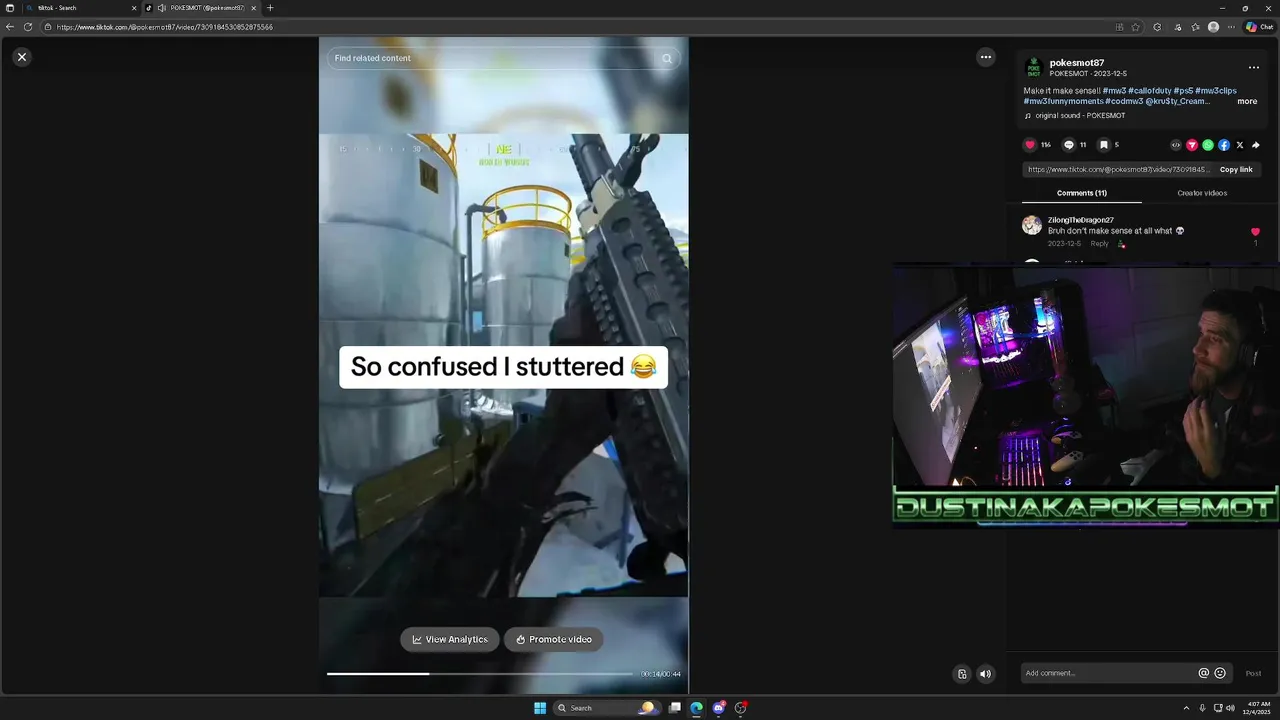Screen dimensions: 1280x720
Task: Open ZilongTheDragon27's avatar
Action: click(1032, 225)
